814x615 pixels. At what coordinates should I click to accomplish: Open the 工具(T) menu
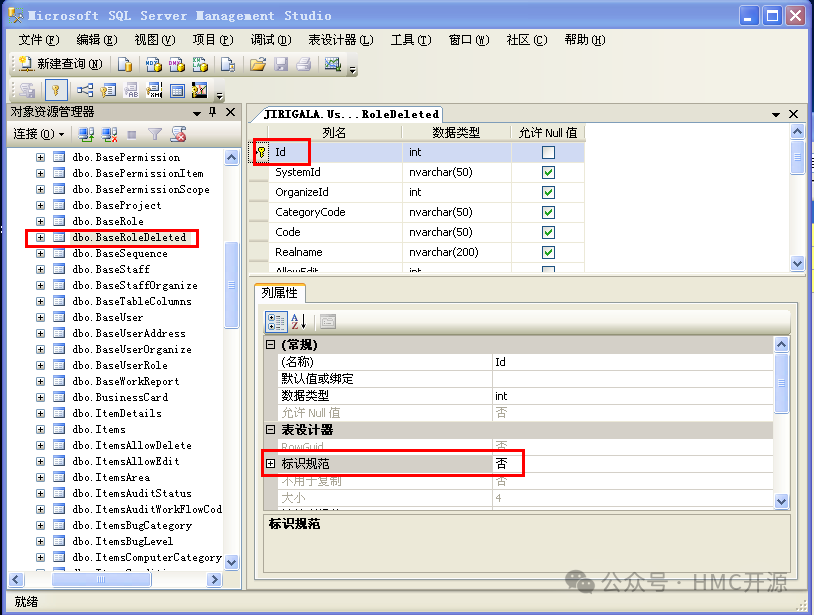coord(411,40)
